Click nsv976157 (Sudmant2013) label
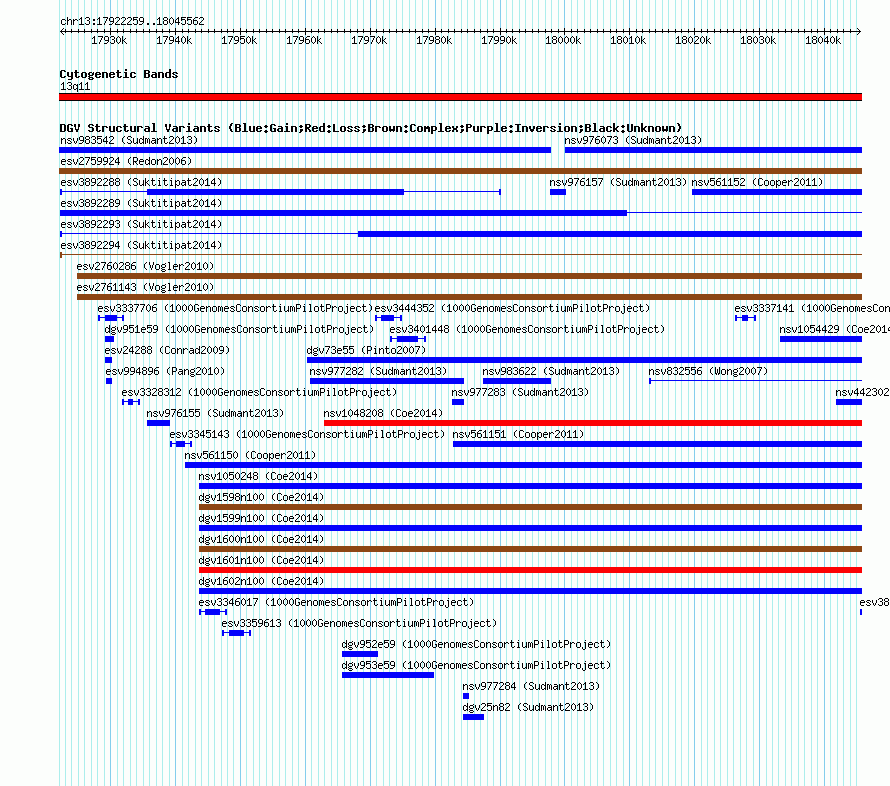The image size is (890, 786). coord(618,182)
